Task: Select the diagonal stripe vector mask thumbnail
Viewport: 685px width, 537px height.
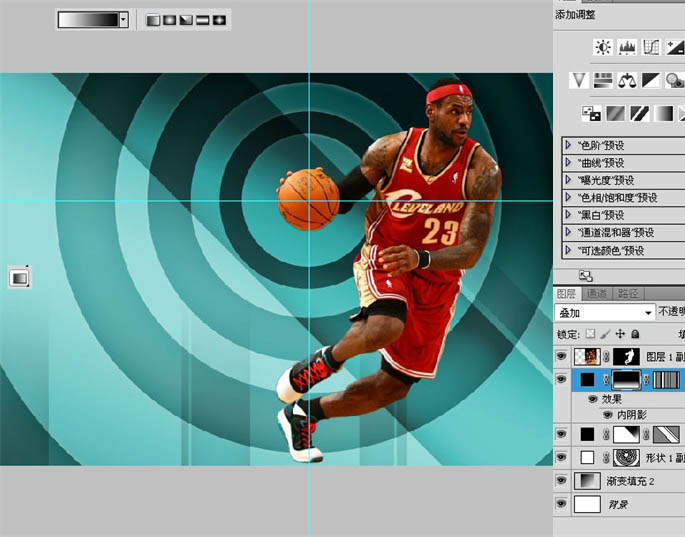Action: [666, 434]
